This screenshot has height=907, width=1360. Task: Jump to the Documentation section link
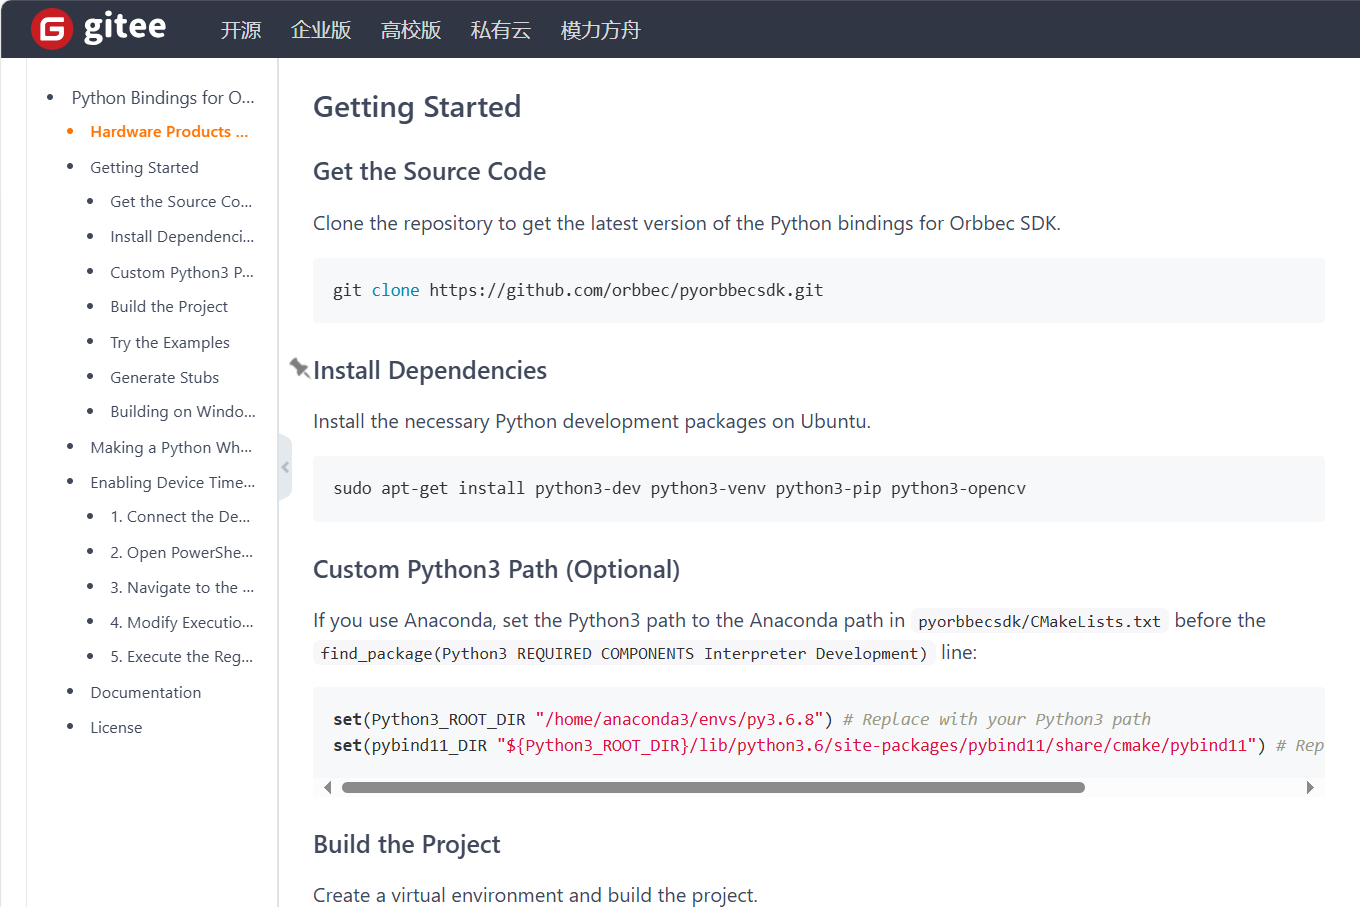point(145,693)
